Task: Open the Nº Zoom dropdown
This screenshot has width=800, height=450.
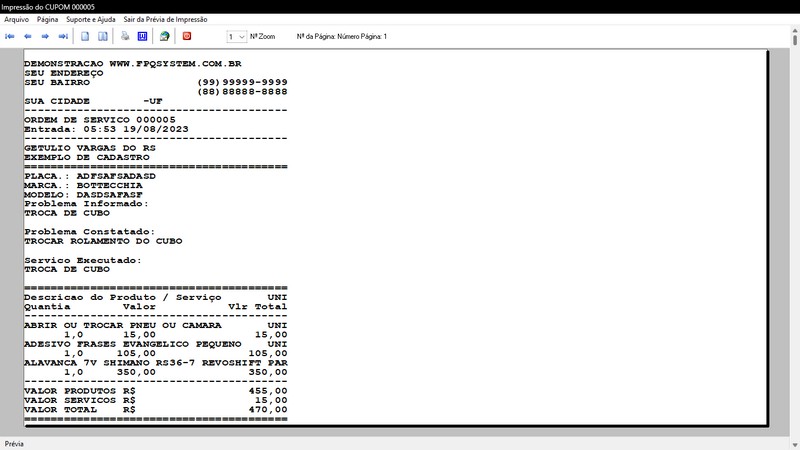Action: 236,36
